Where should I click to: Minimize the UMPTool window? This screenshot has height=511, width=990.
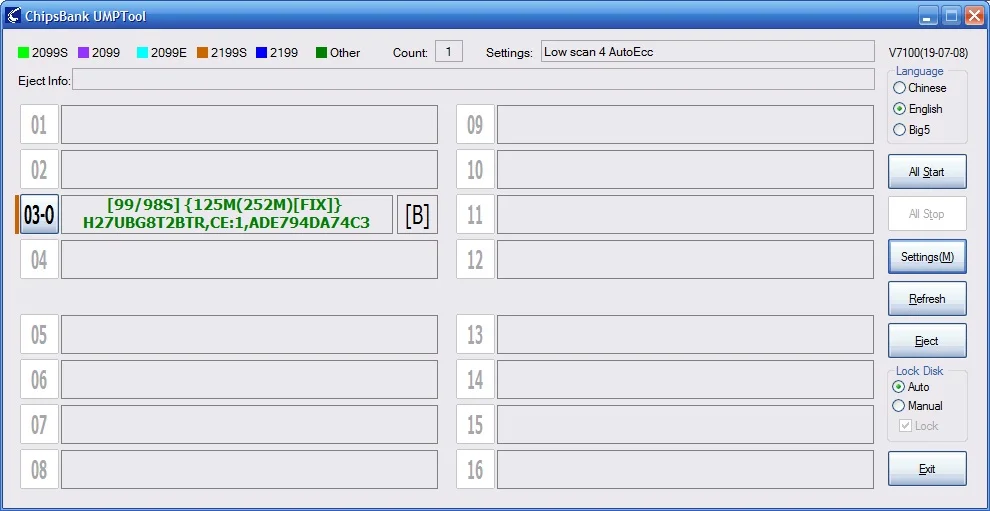point(929,15)
